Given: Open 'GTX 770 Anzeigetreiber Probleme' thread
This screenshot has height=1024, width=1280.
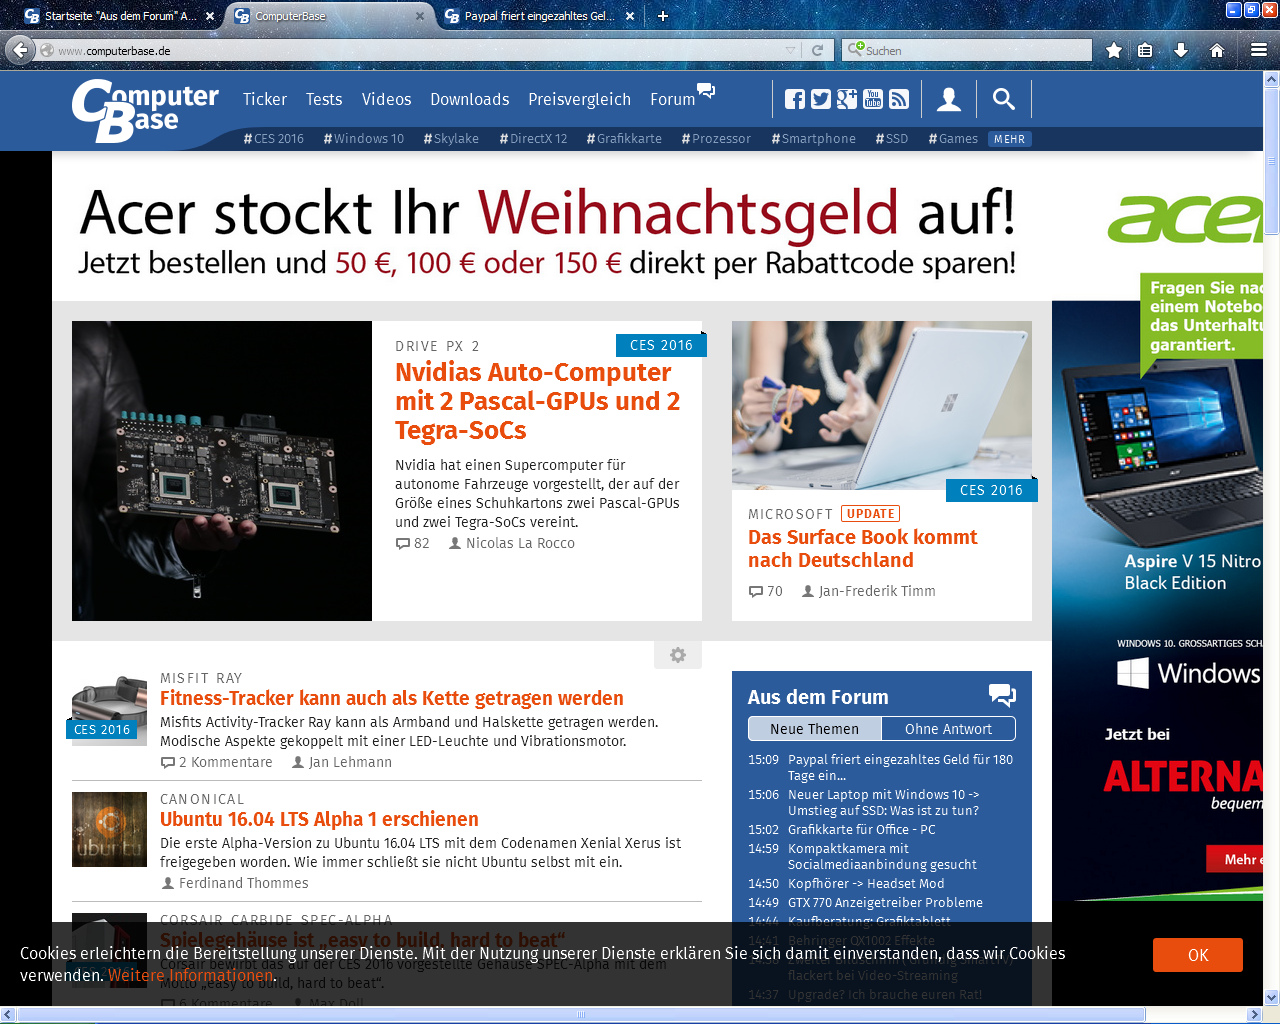Looking at the screenshot, I should point(885,902).
